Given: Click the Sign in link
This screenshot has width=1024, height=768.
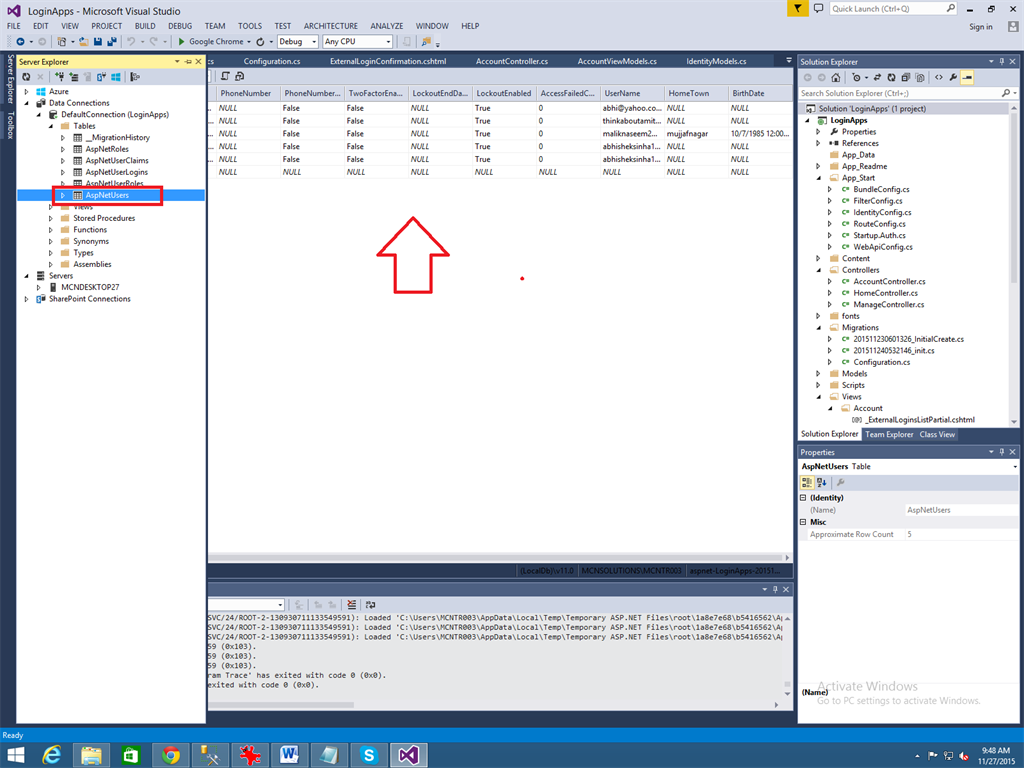Looking at the screenshot, I should coord(980,27).
